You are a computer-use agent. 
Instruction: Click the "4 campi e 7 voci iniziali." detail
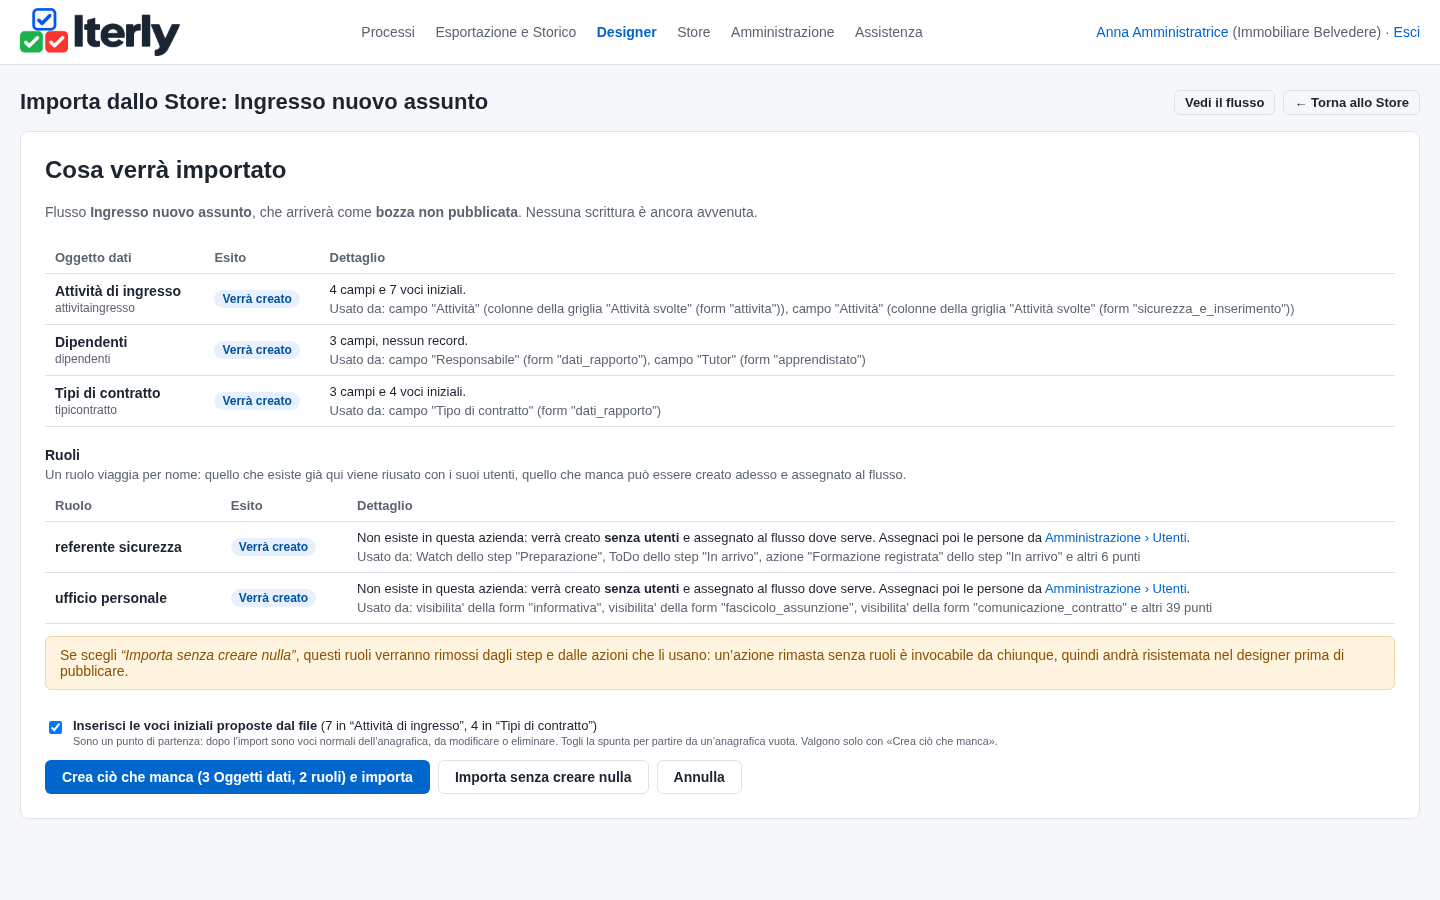click(398, 290)
